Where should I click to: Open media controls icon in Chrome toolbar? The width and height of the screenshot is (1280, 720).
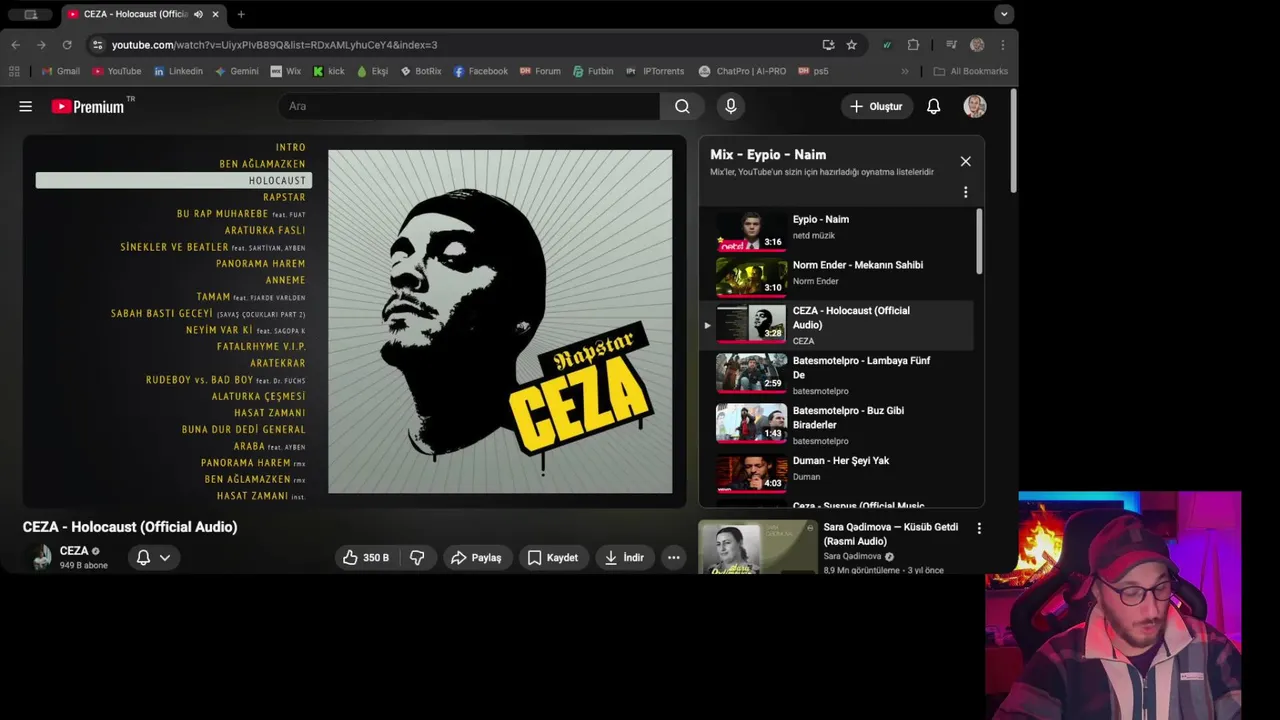pos(951,45)
